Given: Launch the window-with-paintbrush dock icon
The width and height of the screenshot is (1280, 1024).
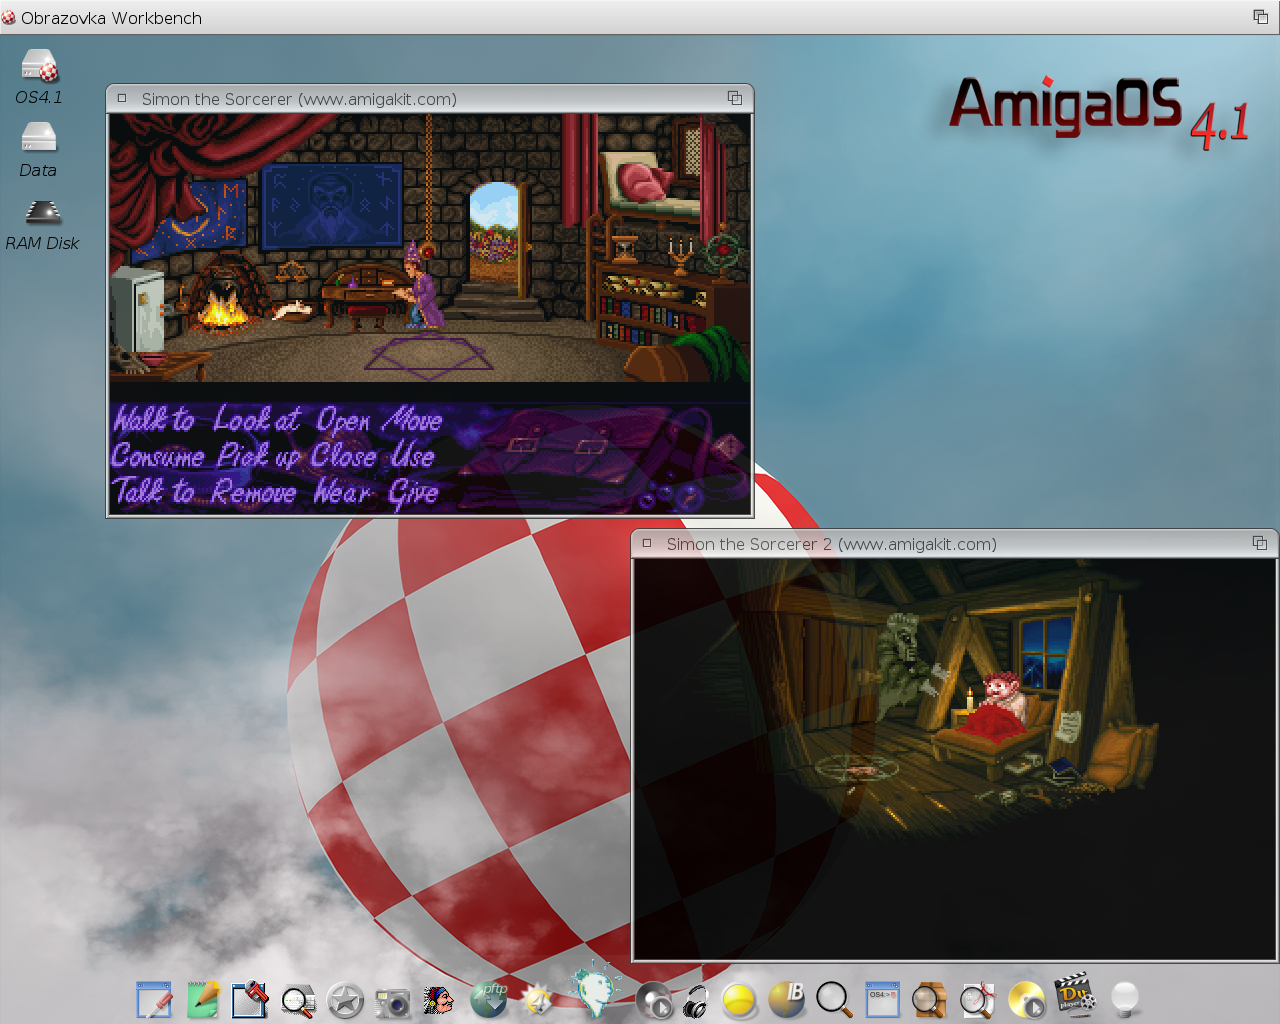Looking at the screenshot, I should [154, 999].
